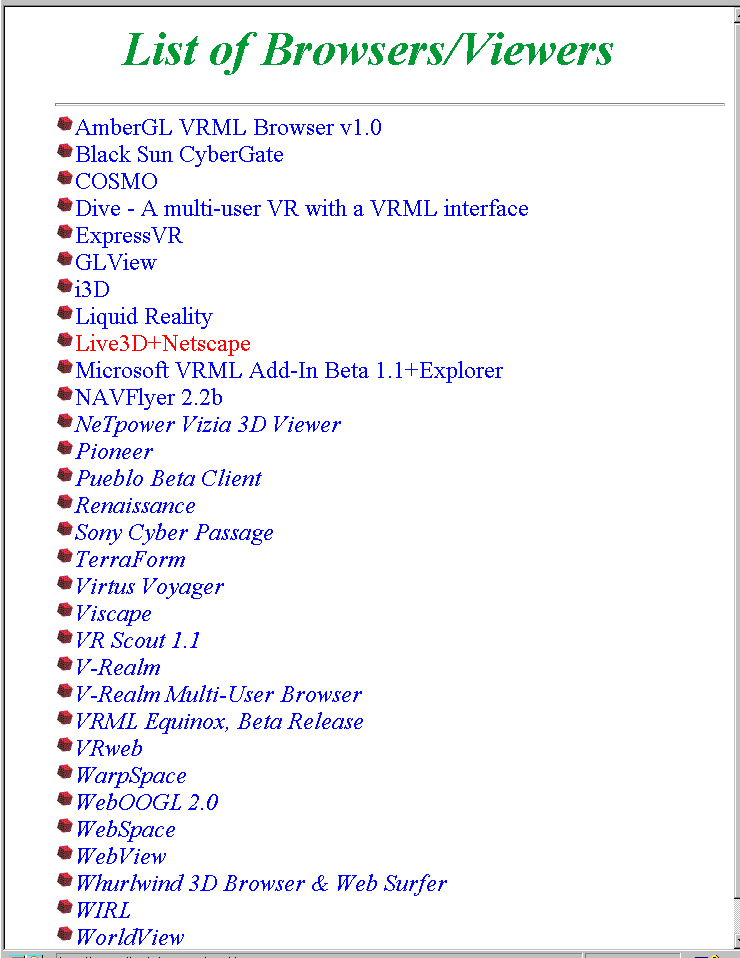The width and height of the screenshot is (740, 958).
Task: Click the cube bullet next to VRweb
Action: pyautogui.click(x=65, y=745)
